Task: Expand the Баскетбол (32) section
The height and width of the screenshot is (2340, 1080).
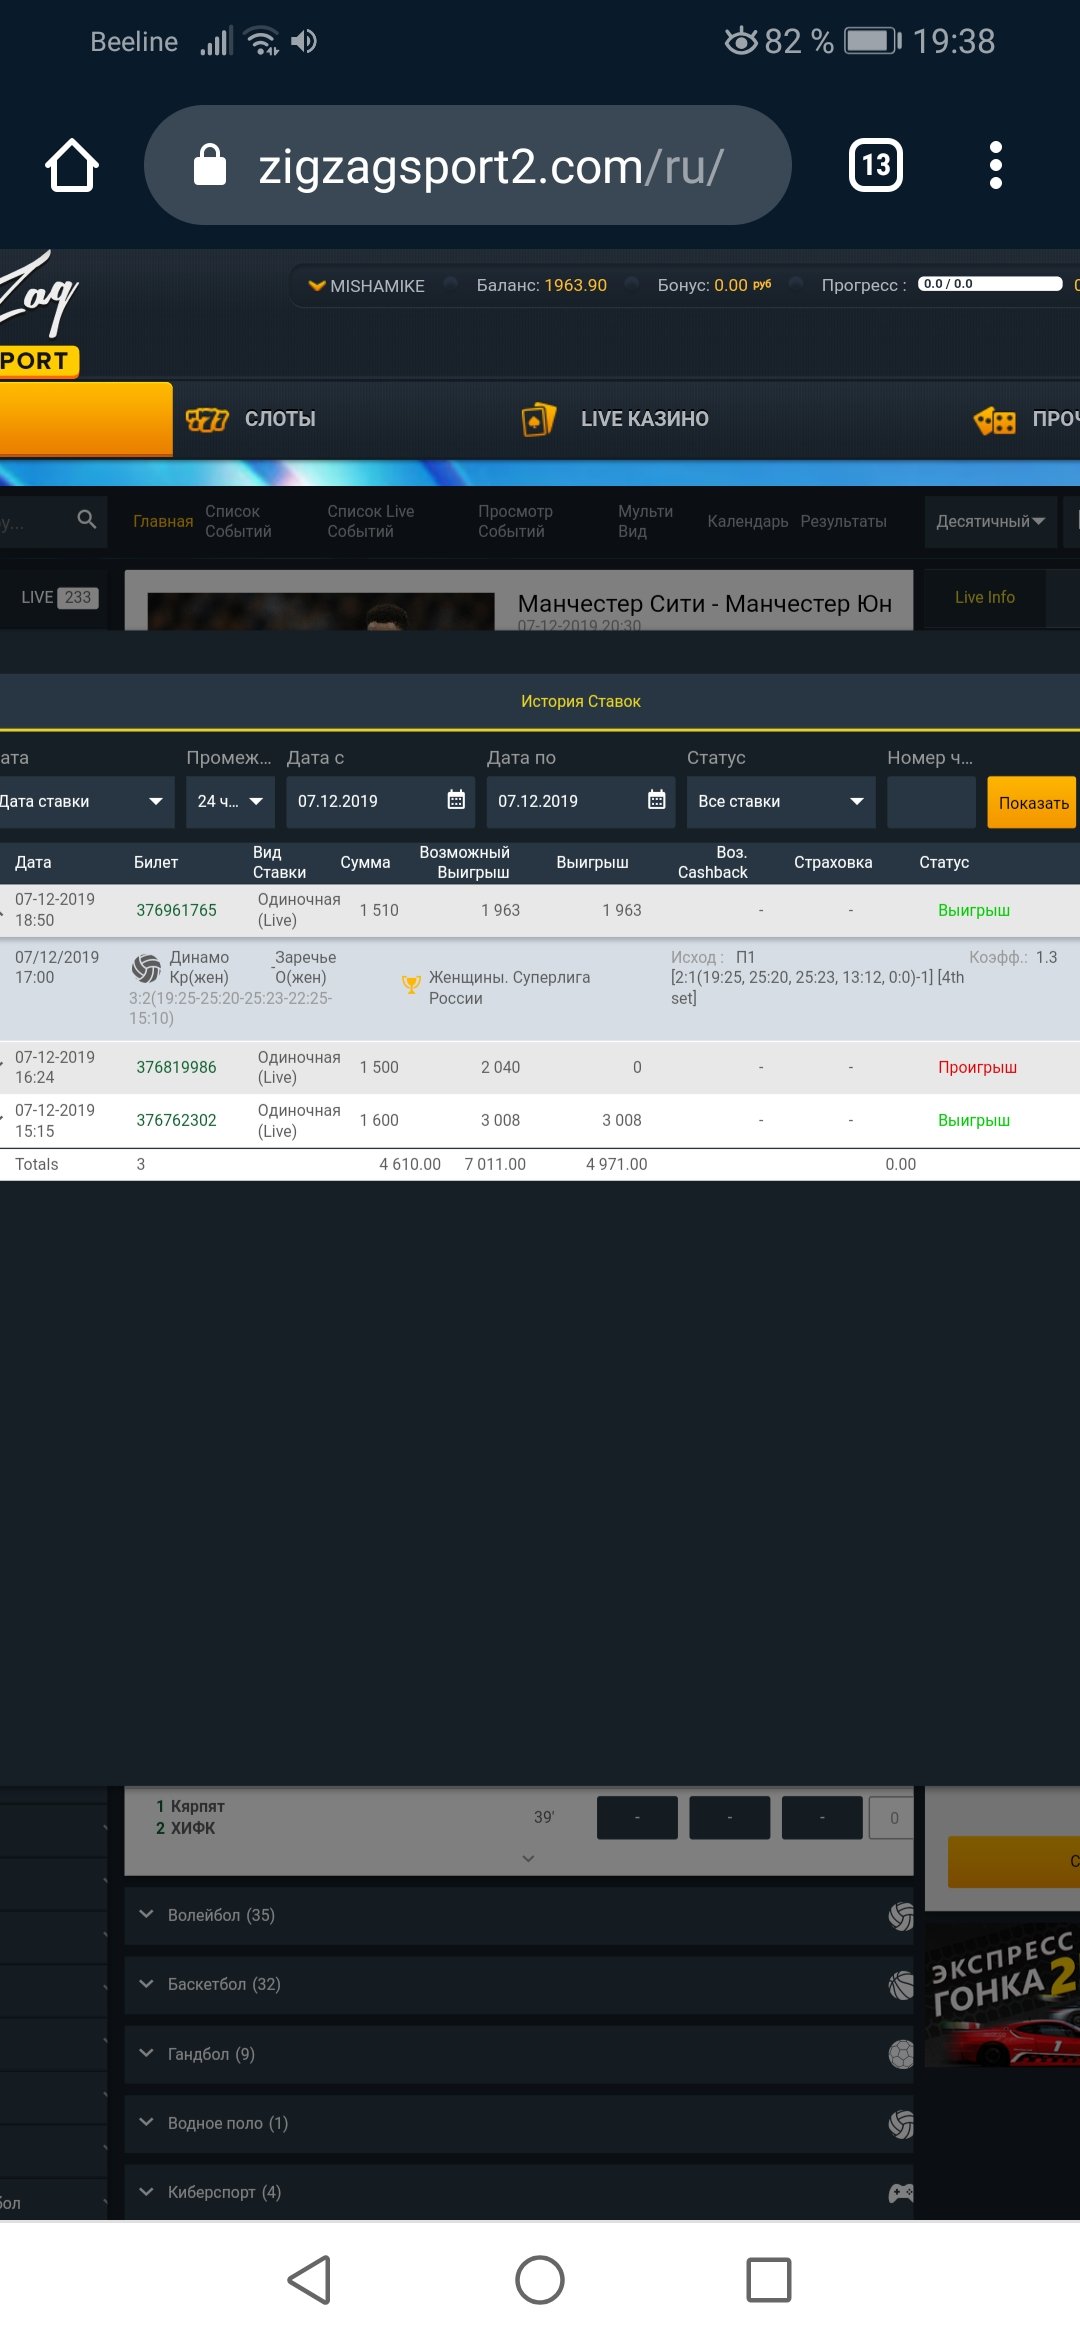Action: click(223, 1984)
